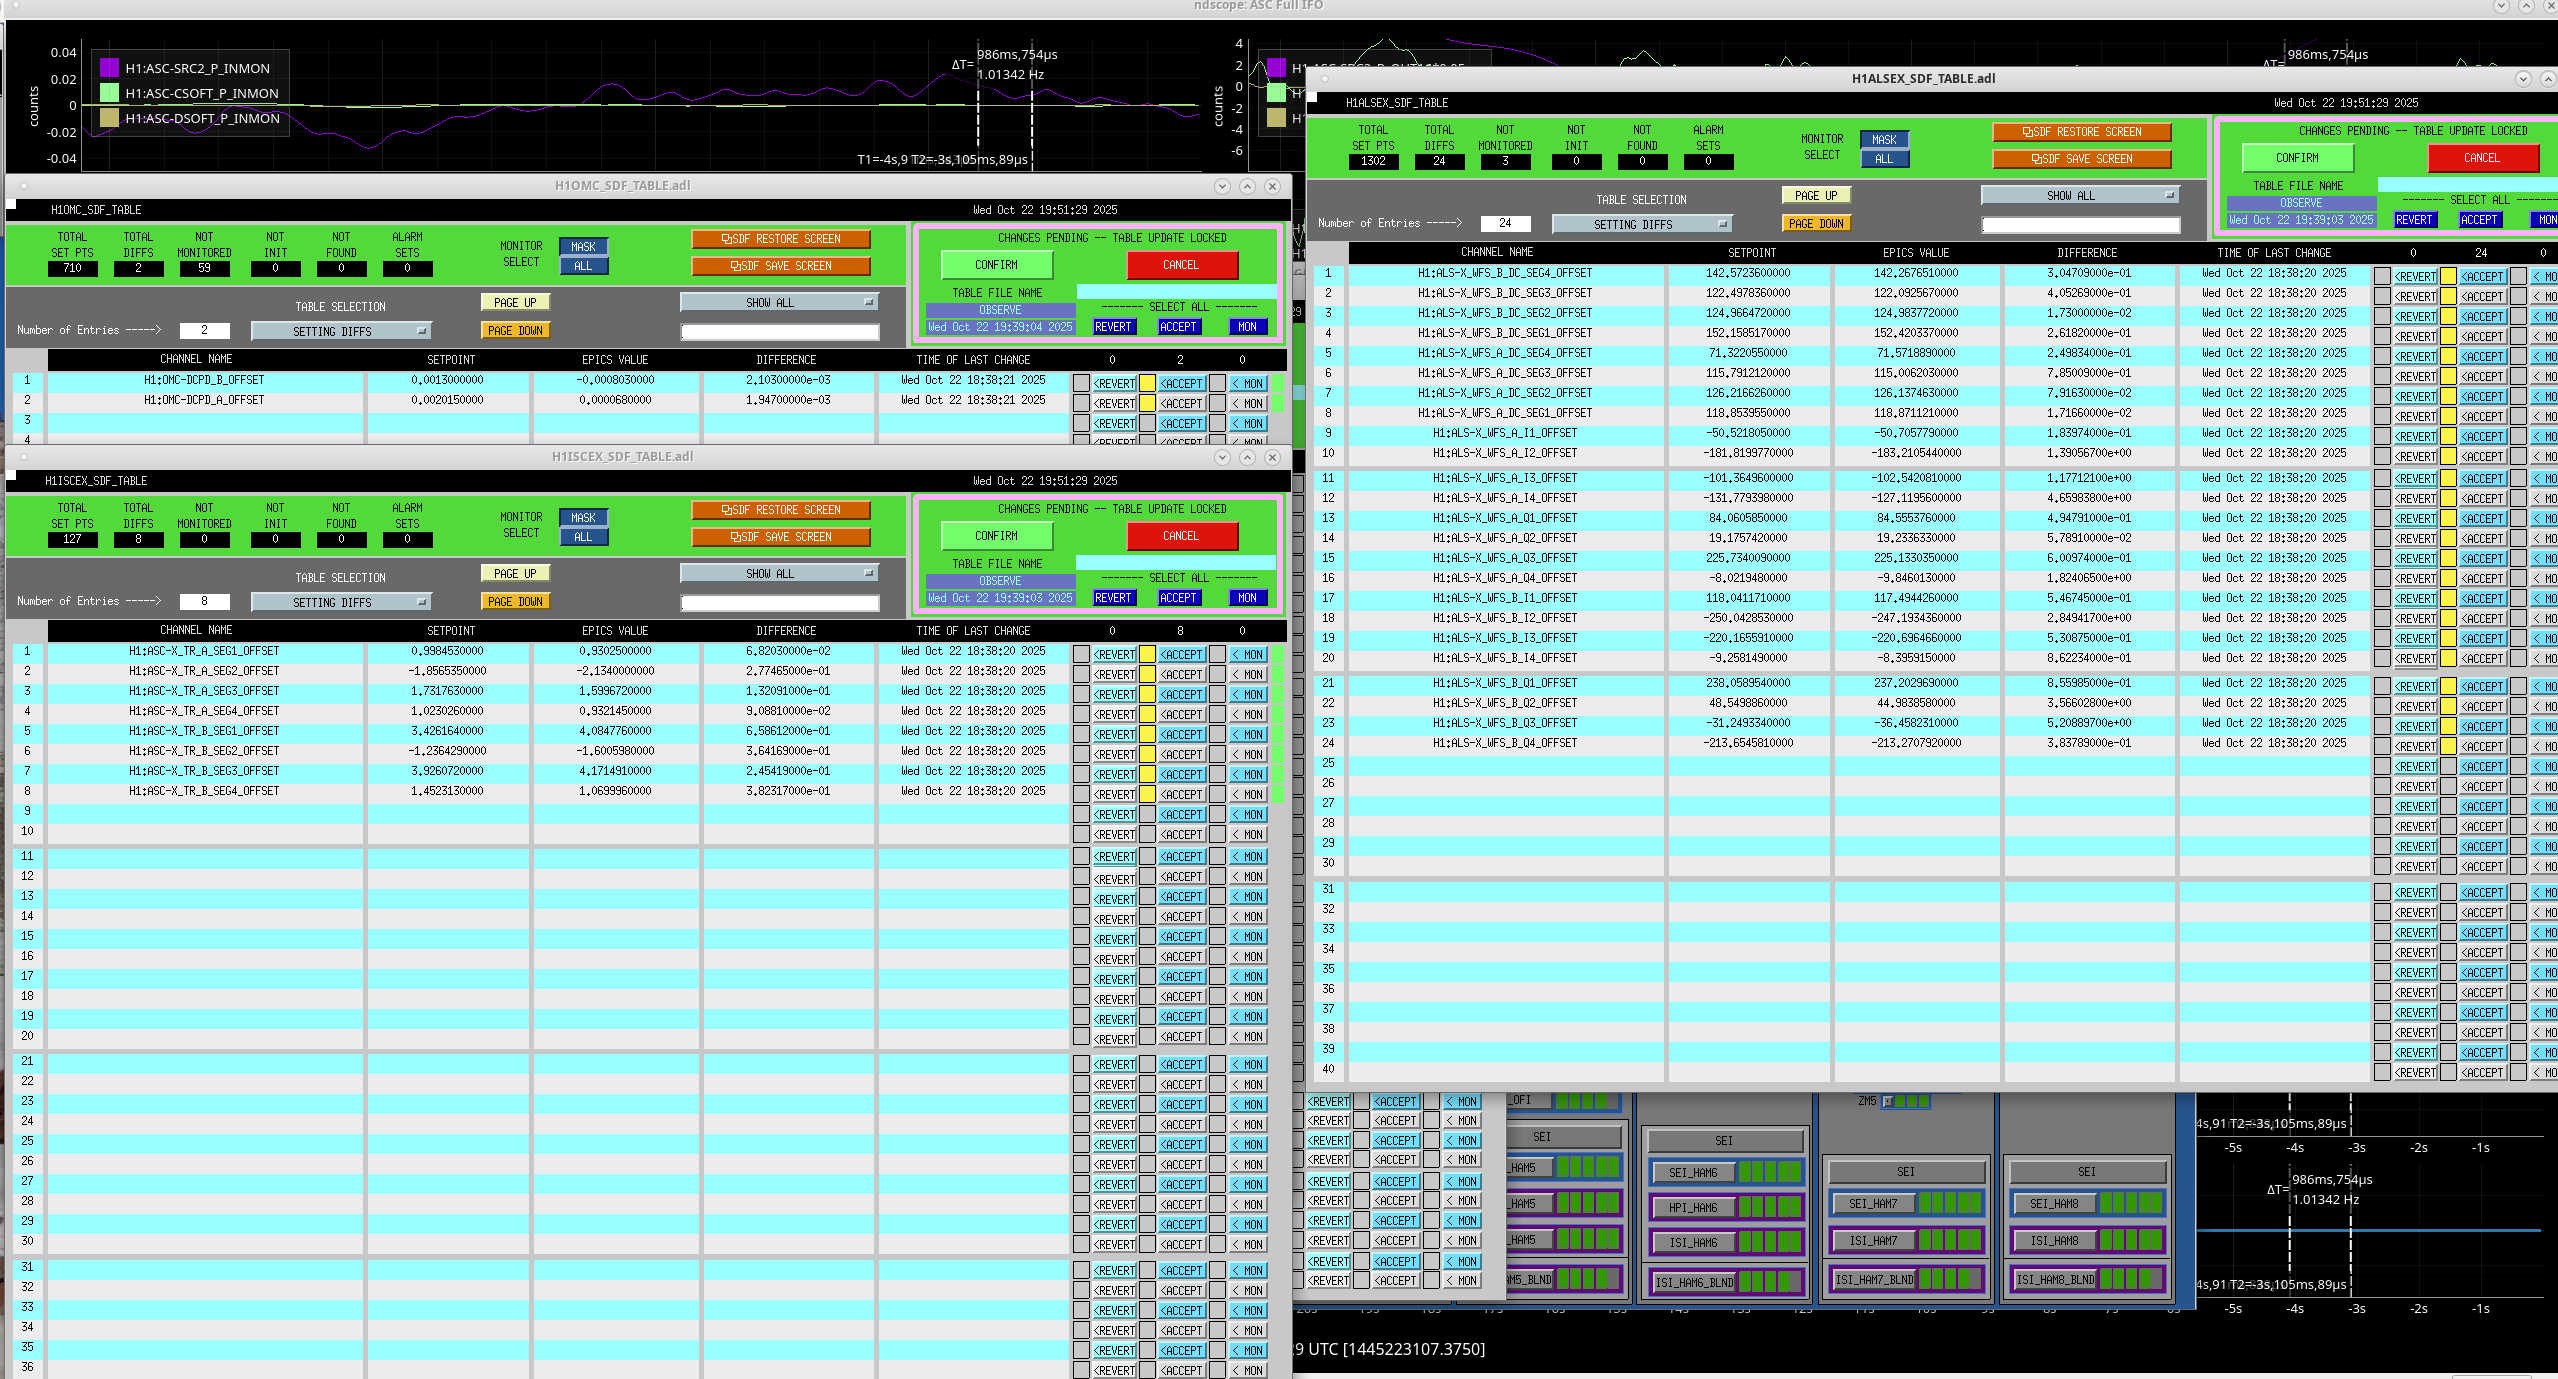Open the ISI_HAM7_BLND status button
The width and height of the screenshot is (2558, 1379).
click(x=1873, y=1279)
